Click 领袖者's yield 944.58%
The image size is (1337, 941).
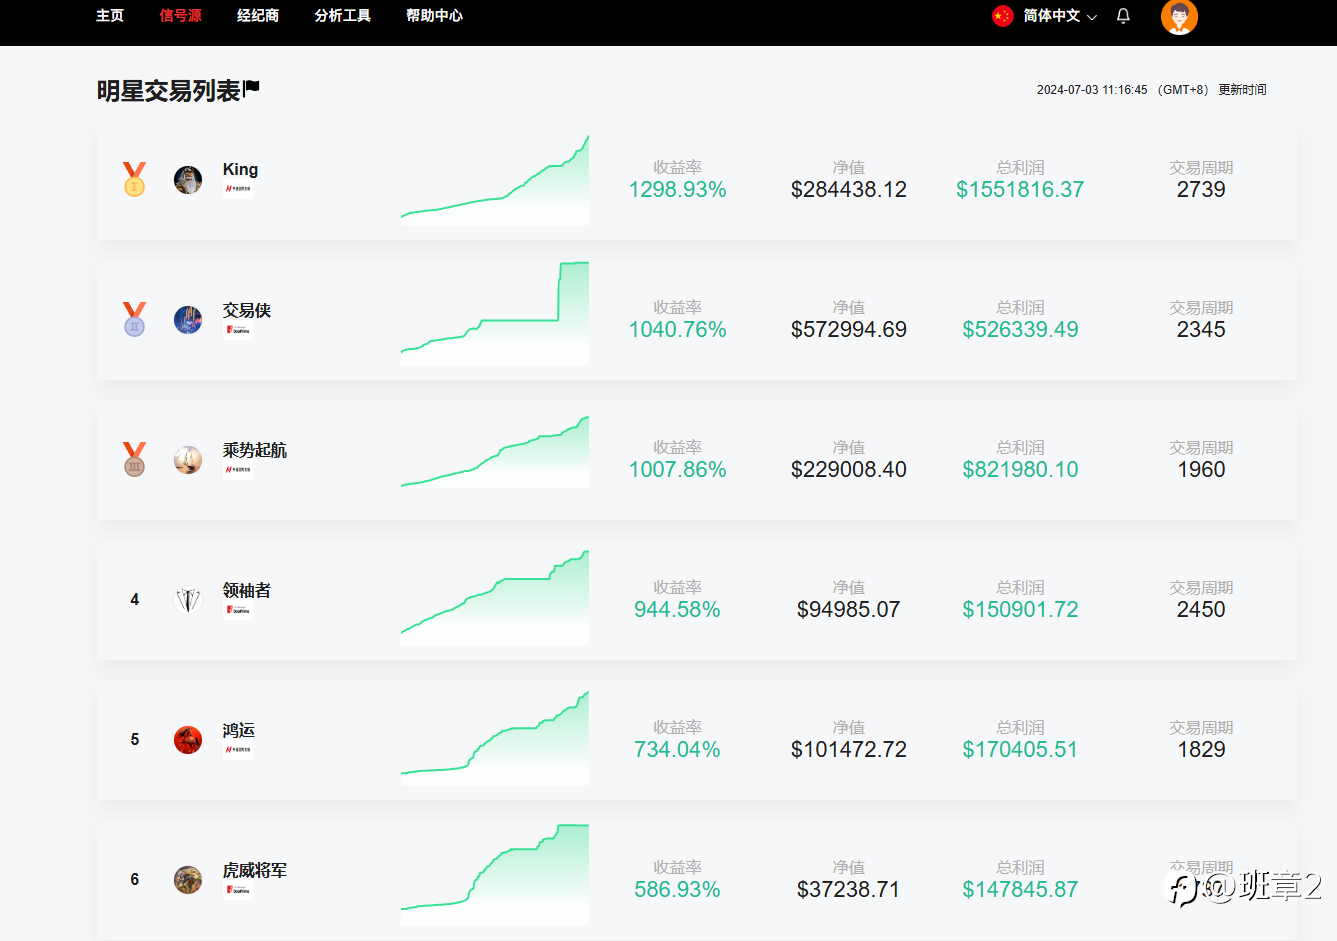coord(677,610)
